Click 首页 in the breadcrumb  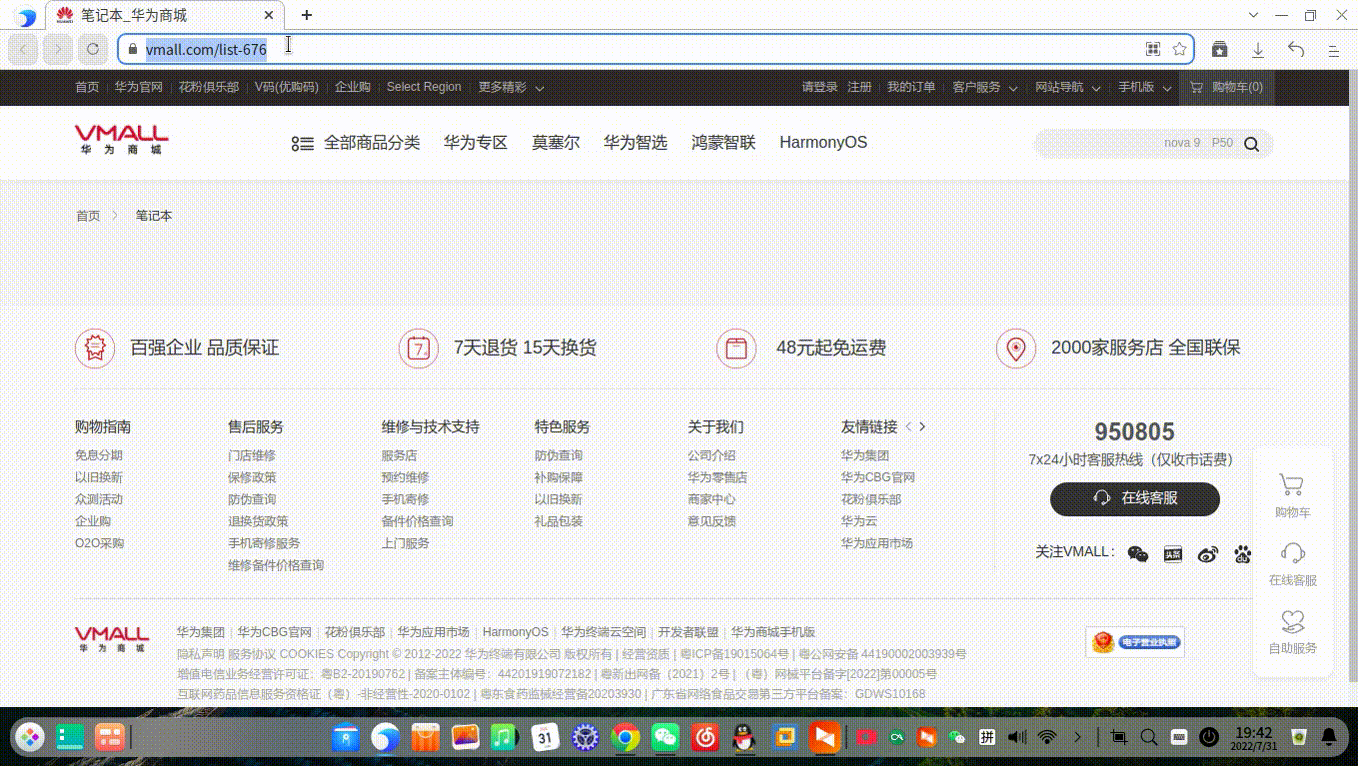click(x=88, y=216)
